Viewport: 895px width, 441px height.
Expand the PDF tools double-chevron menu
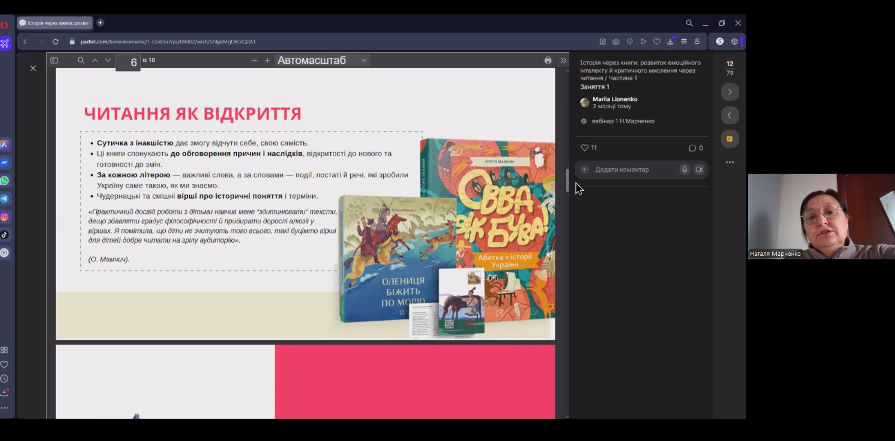coord(562,61)
